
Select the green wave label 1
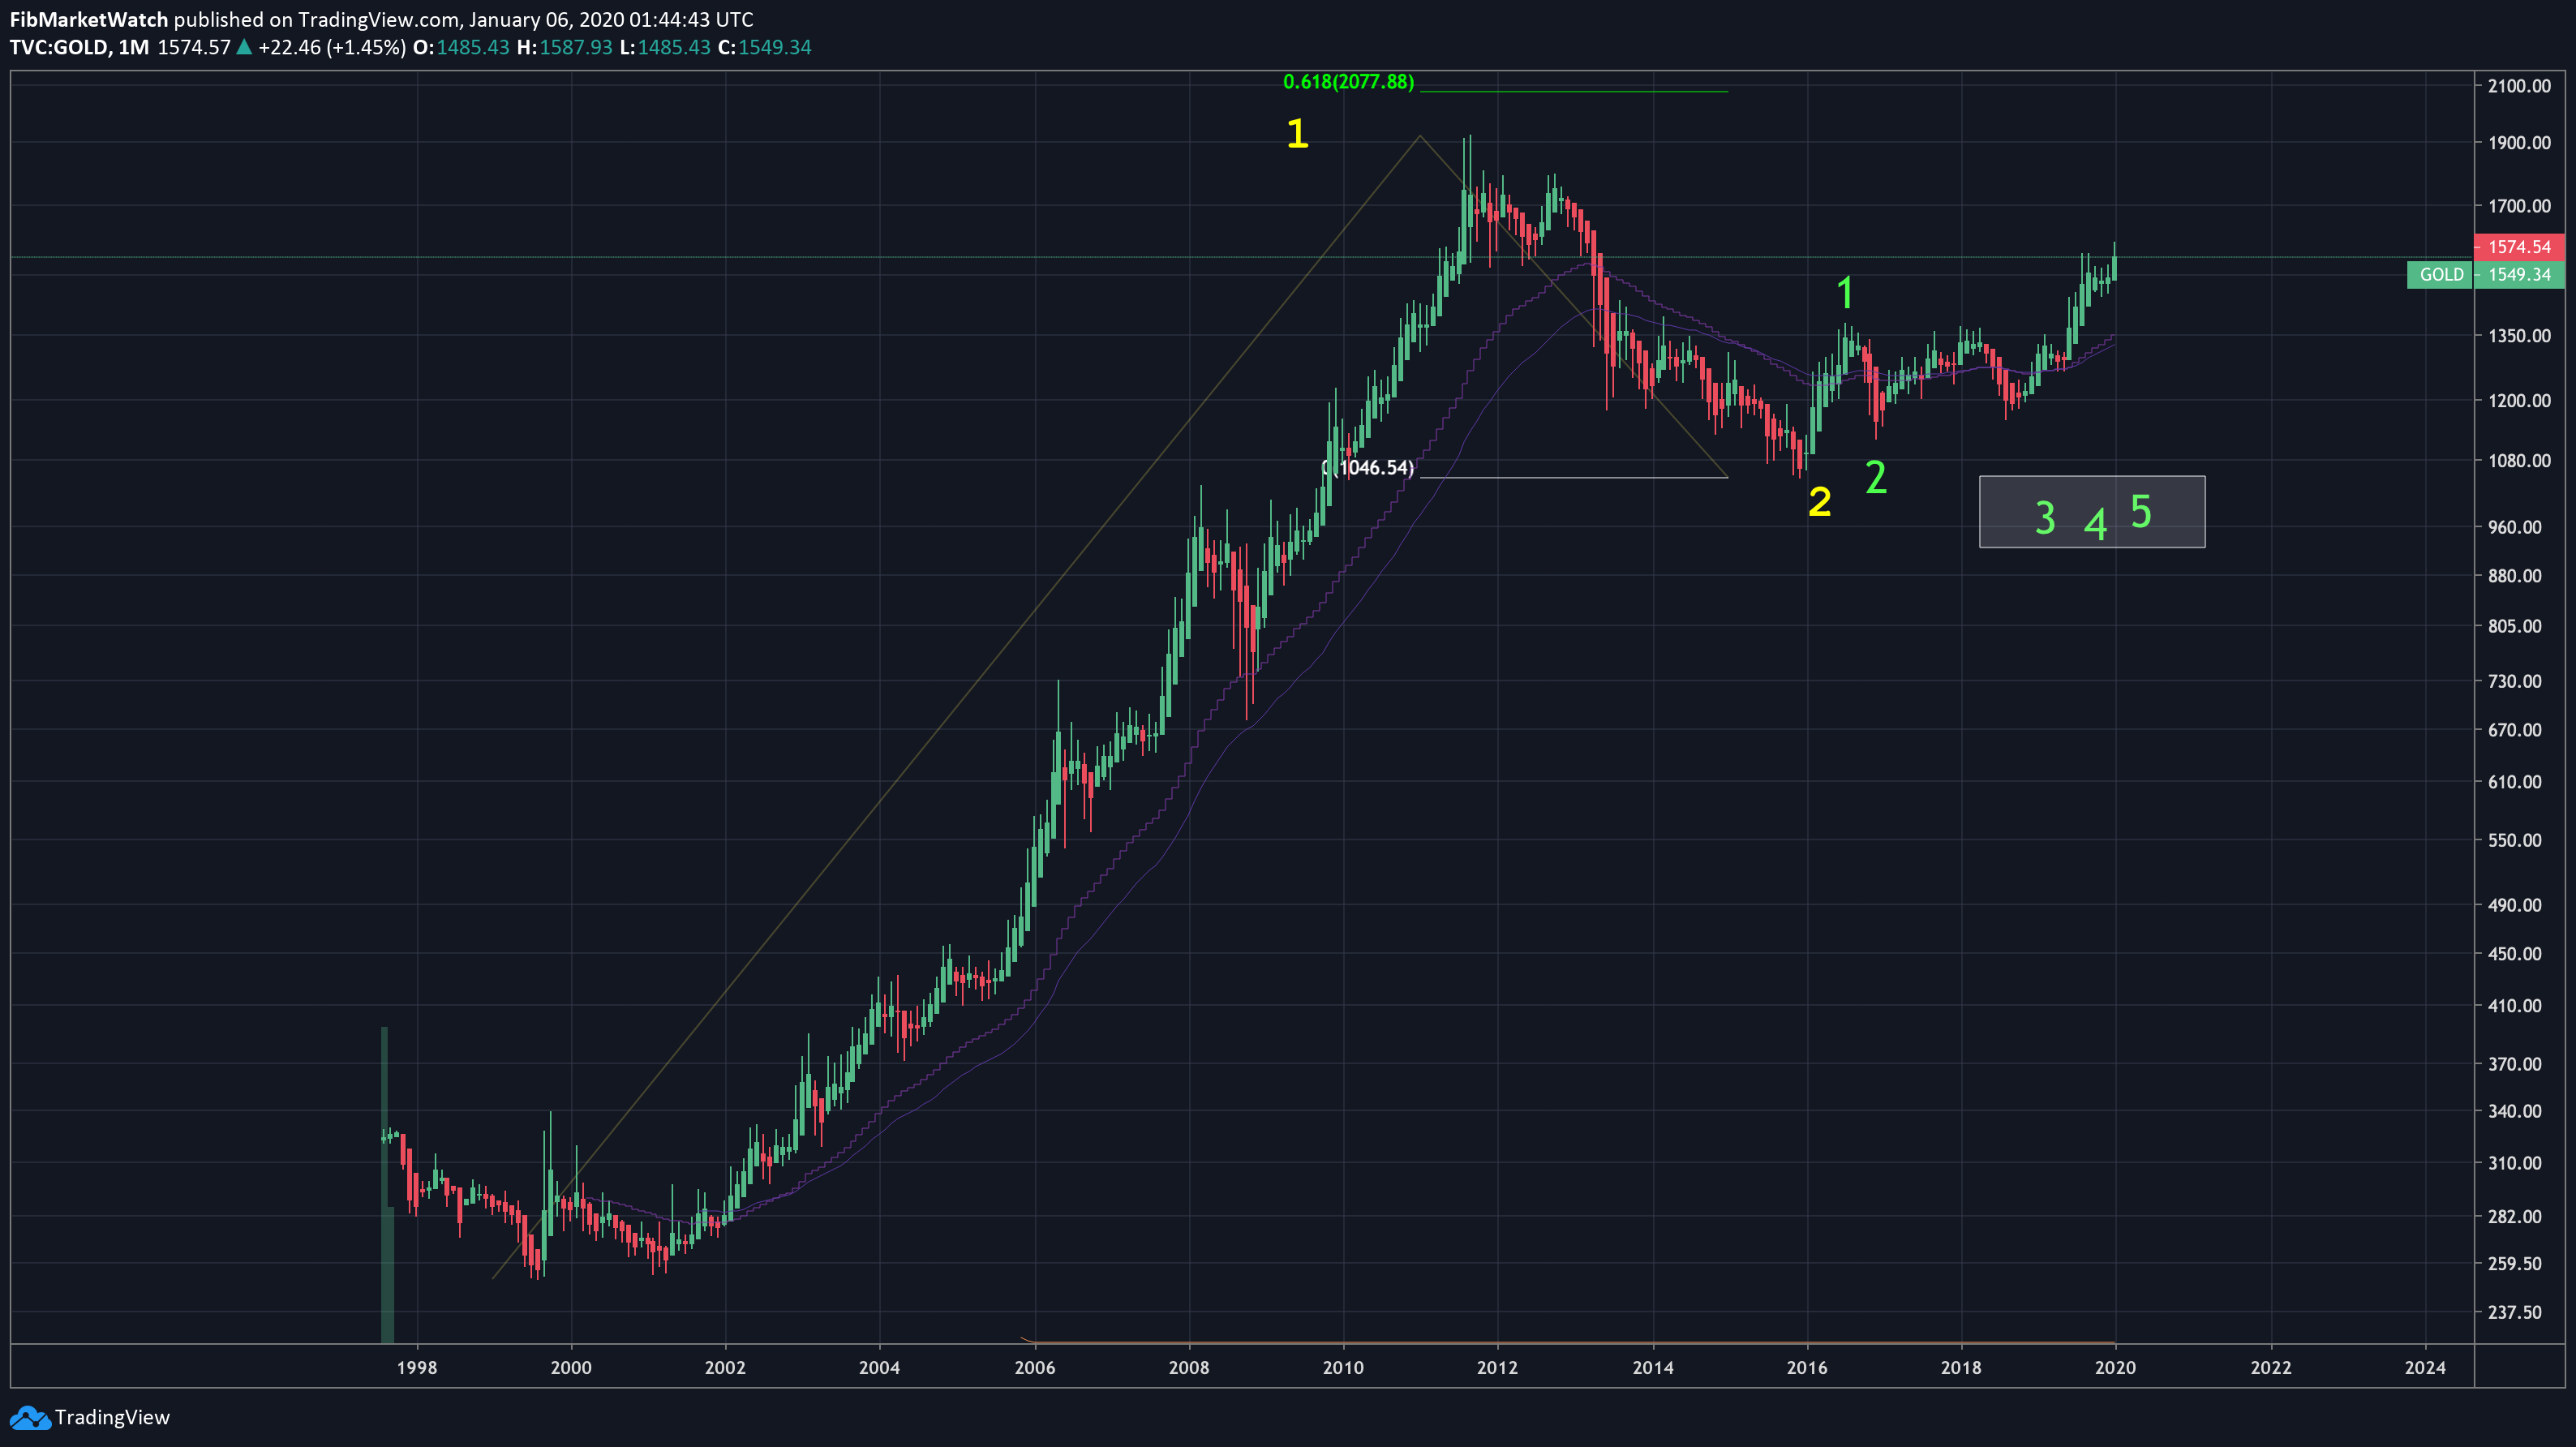tap(1845, 293)
